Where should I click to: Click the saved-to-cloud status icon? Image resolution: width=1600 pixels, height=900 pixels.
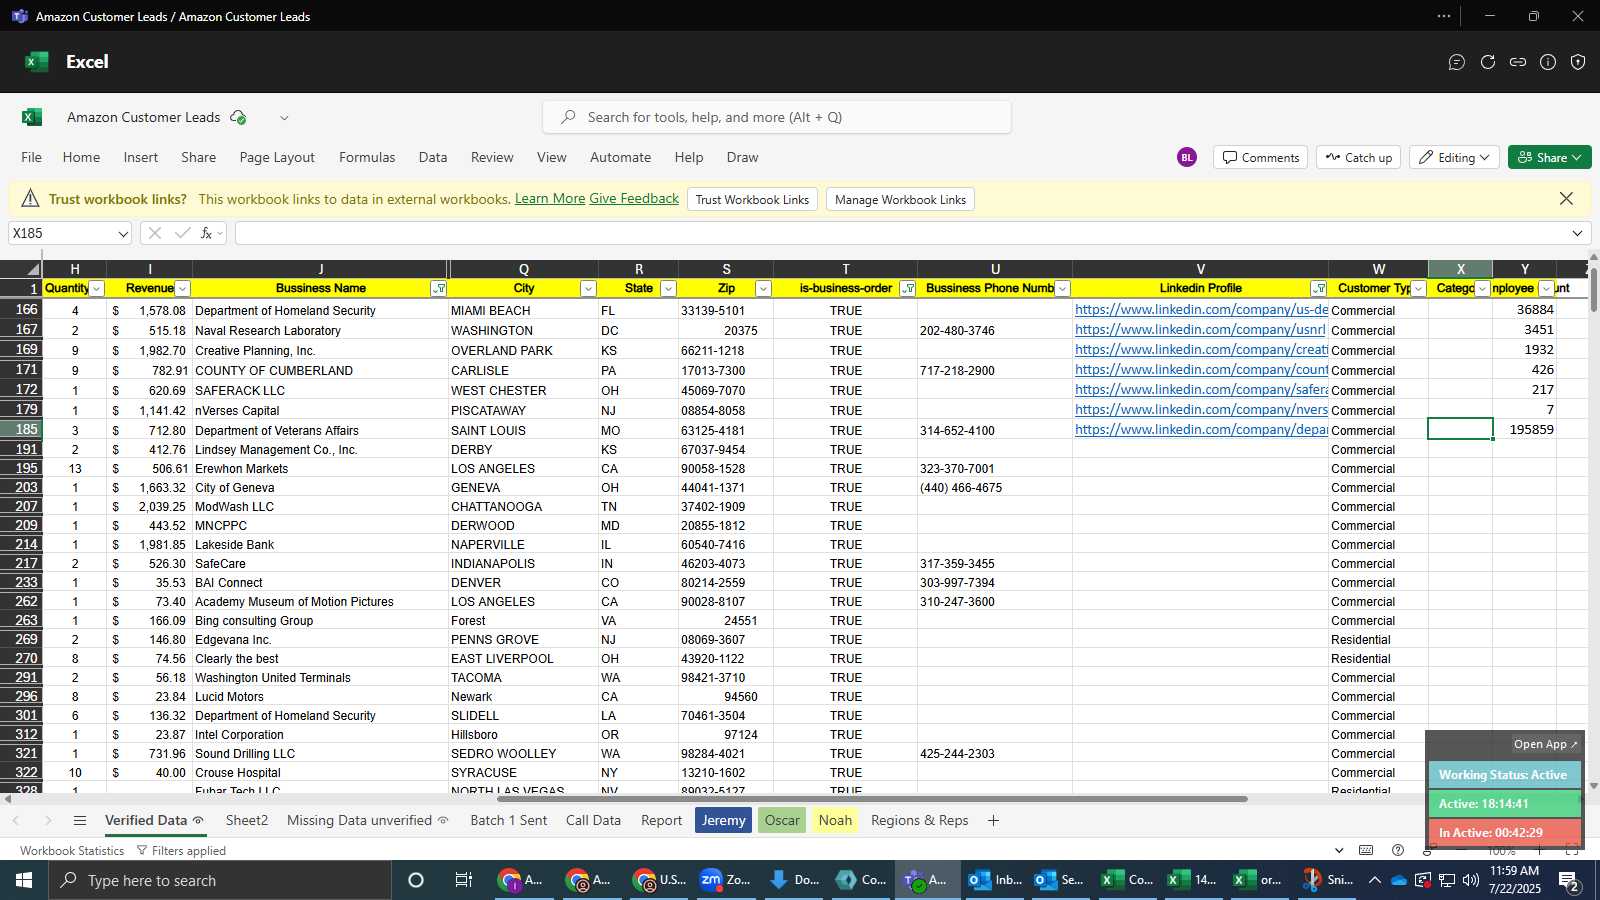click(x=238, y=117)
